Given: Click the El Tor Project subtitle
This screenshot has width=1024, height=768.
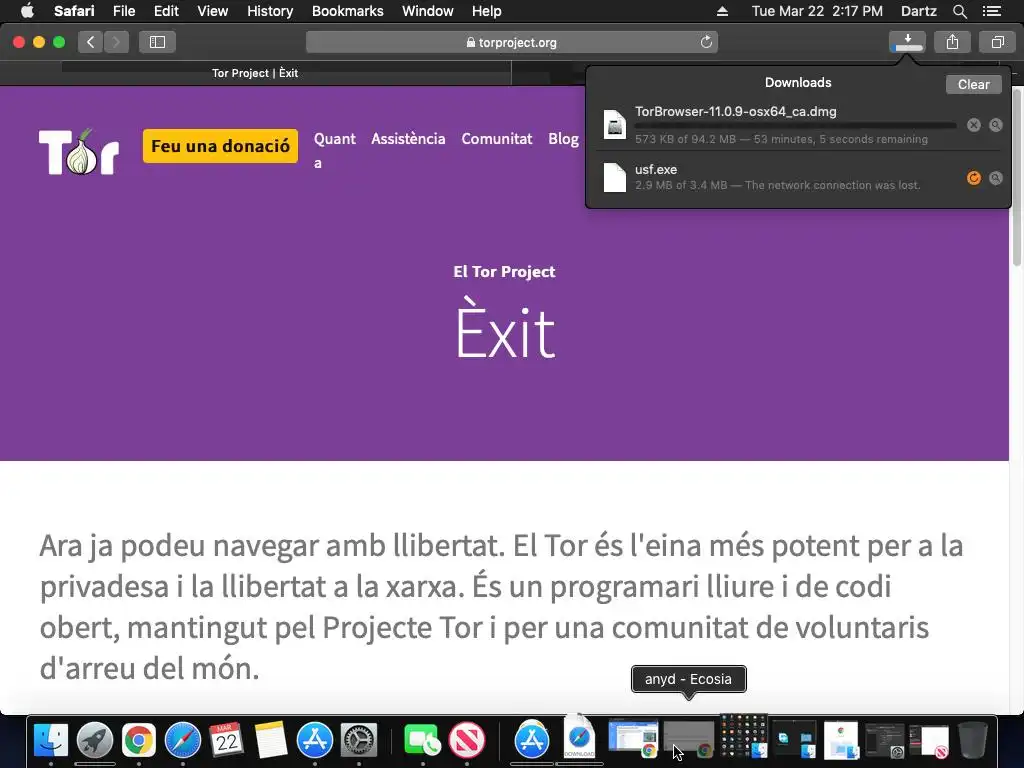Looking at the screenshot, I should (504, 272).
